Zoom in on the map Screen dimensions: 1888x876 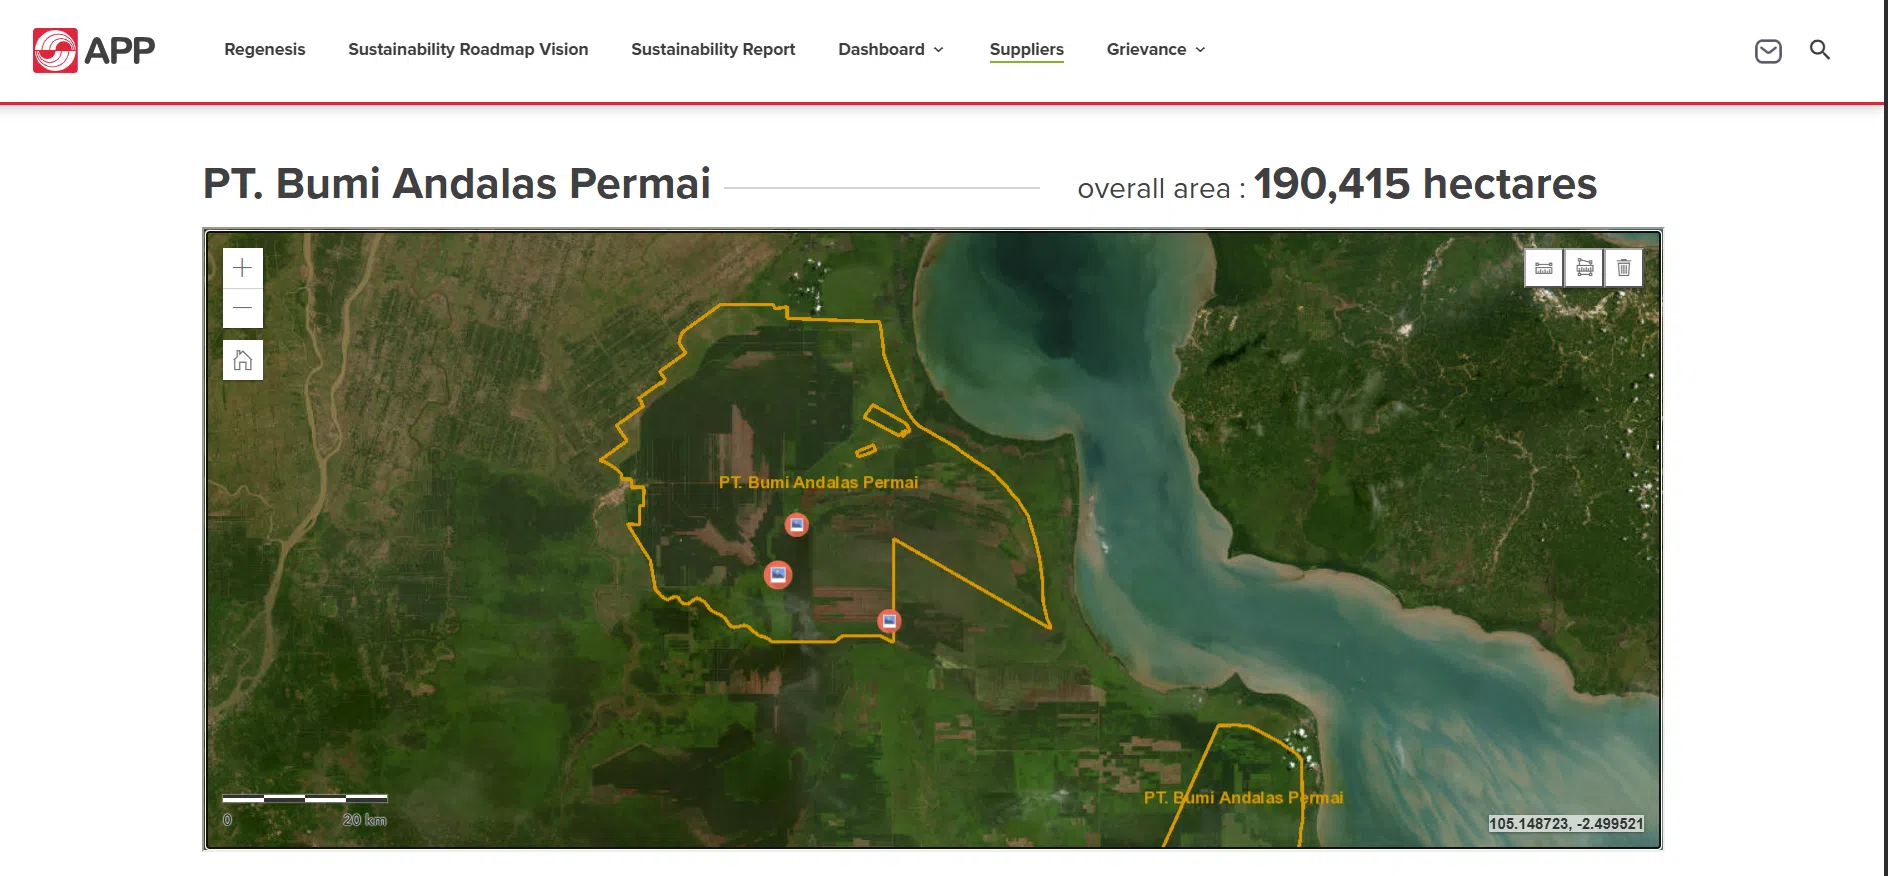click(243, 268)
